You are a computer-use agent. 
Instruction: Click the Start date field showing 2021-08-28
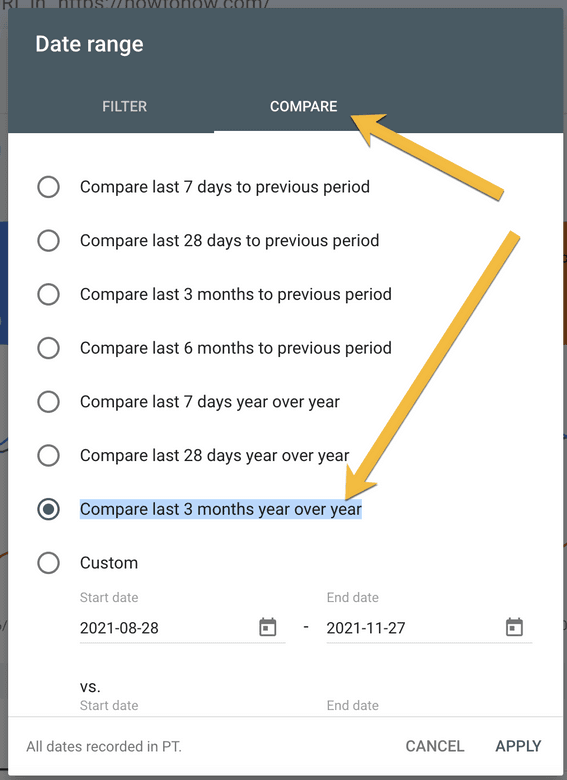point(183,628)
